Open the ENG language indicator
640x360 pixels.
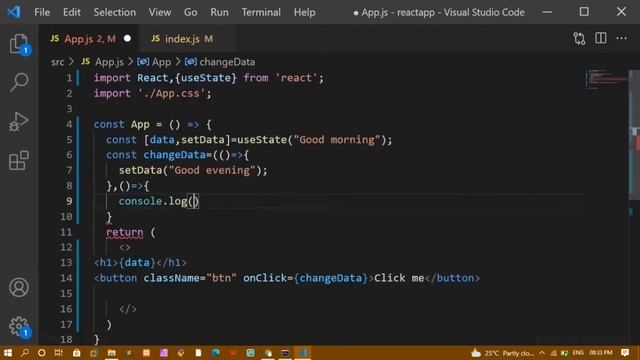click(578, 353)
